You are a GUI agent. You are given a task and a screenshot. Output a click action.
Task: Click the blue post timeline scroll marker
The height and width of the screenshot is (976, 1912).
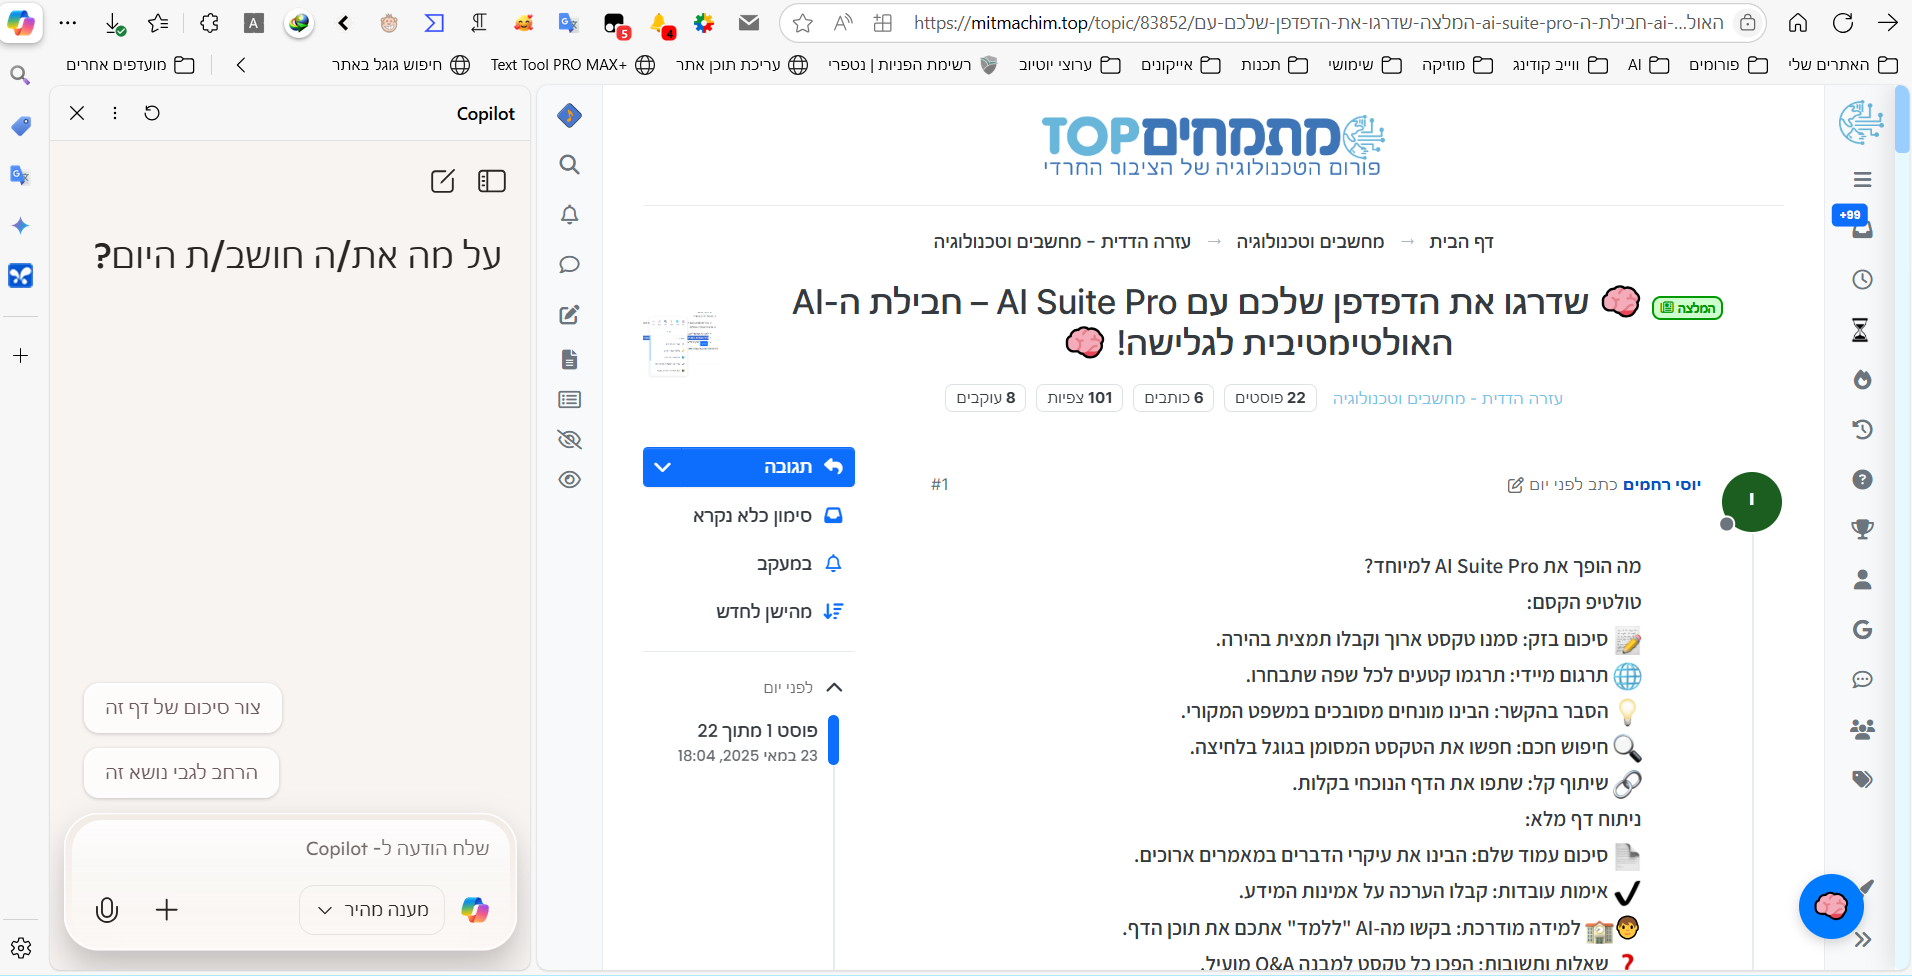834,741
